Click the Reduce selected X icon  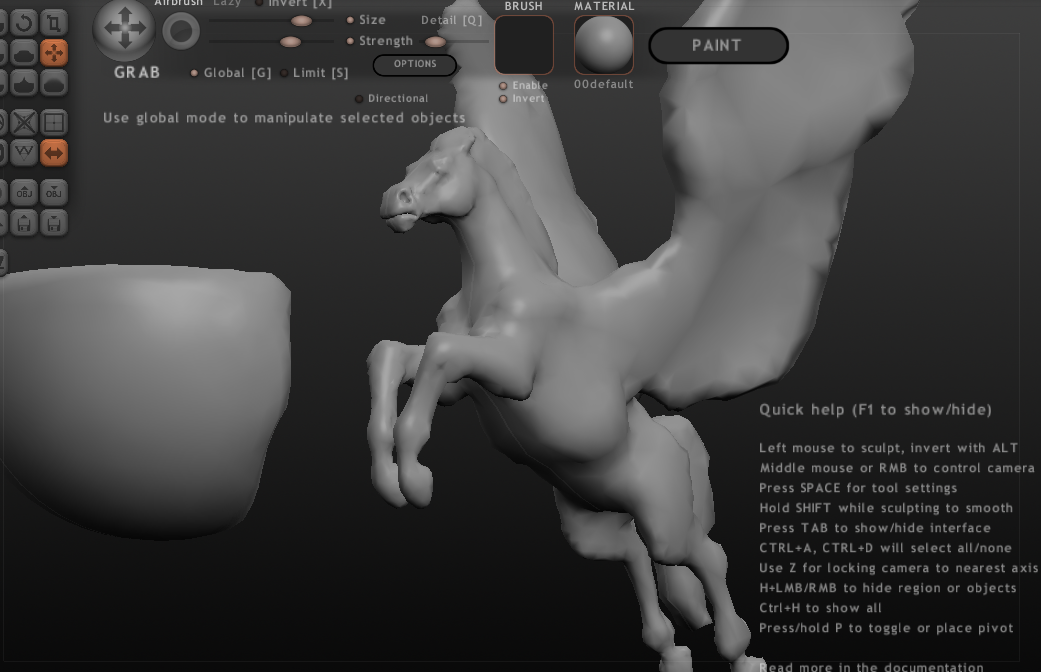pyautogui.click(x=24, y=122)
